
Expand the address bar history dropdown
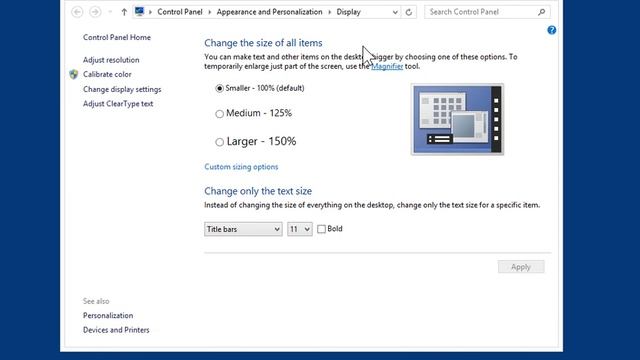pos(395,12)
